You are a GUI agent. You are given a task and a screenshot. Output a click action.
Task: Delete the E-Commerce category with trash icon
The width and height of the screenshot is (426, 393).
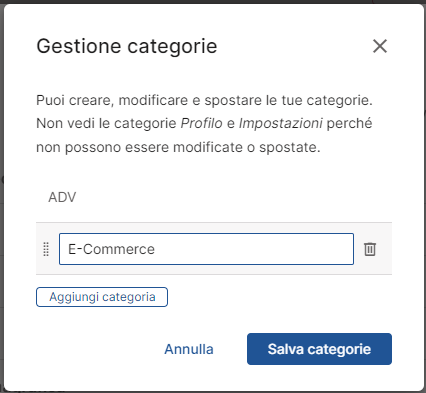tap(370, 249)
